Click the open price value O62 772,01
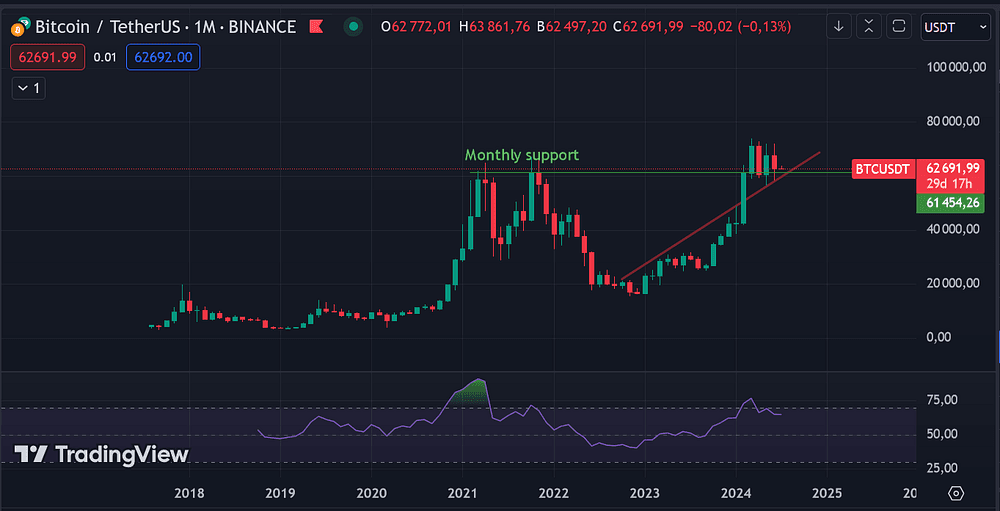The width and height of the screenshot is (1000, 511). click(416, 27)
